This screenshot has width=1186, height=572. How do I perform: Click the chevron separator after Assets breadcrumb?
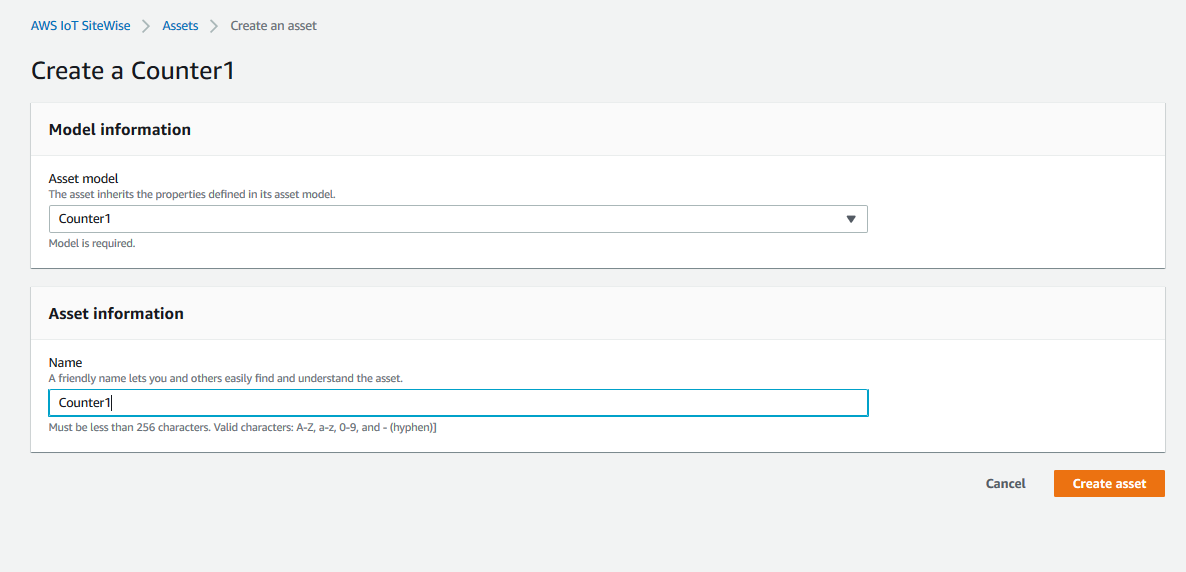pyautogui.click(x=214, y=26)
